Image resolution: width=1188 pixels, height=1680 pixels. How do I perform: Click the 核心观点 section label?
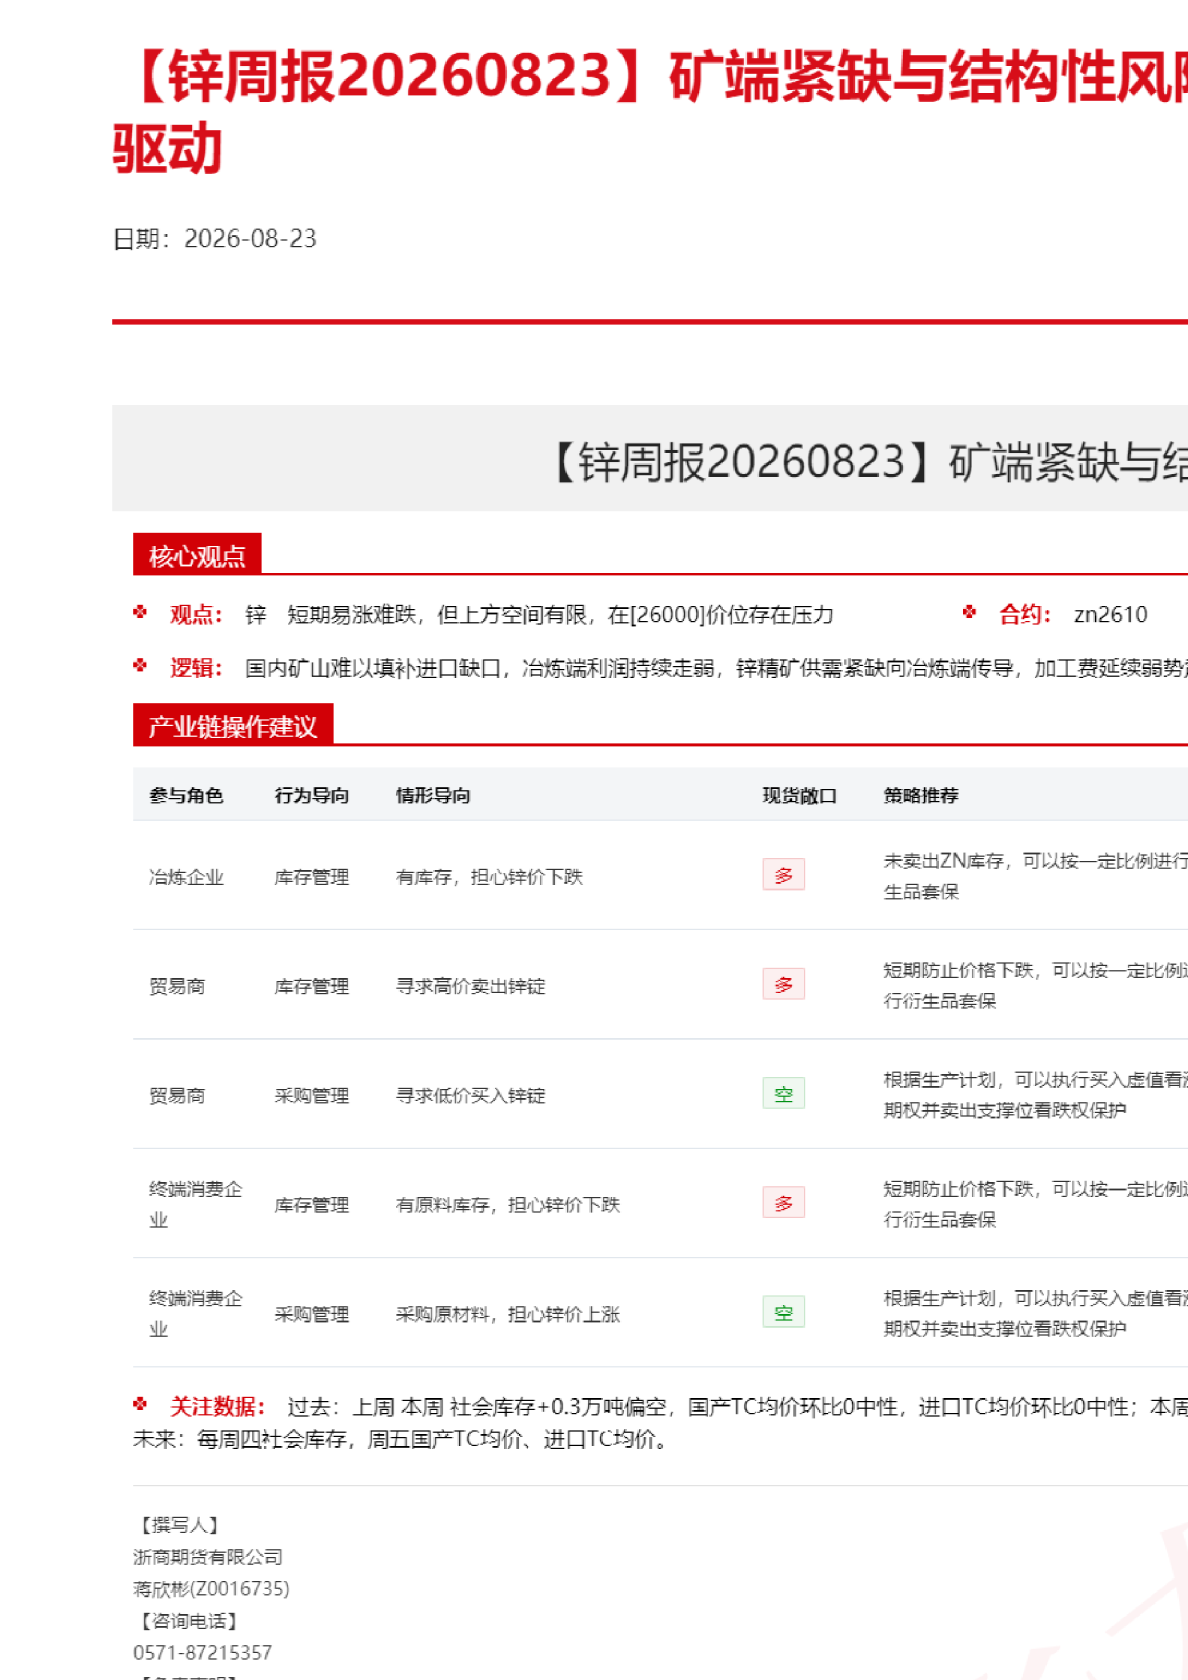197,556
